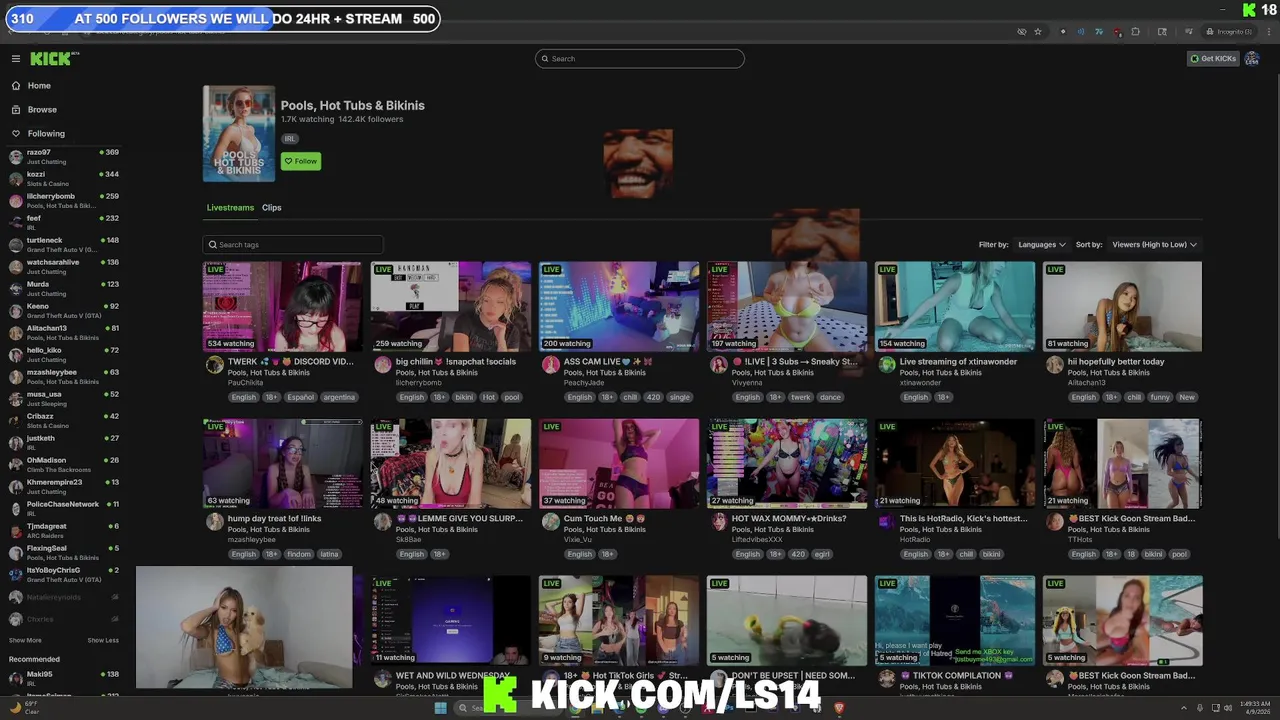Open 'This is HotRadio' stream title
This screenshot has width=1280, height=720.
[963, 519]
